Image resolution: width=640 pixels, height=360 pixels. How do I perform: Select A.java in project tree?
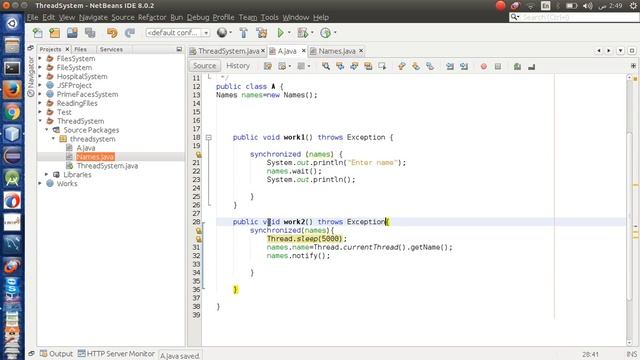tap(86, 148)
